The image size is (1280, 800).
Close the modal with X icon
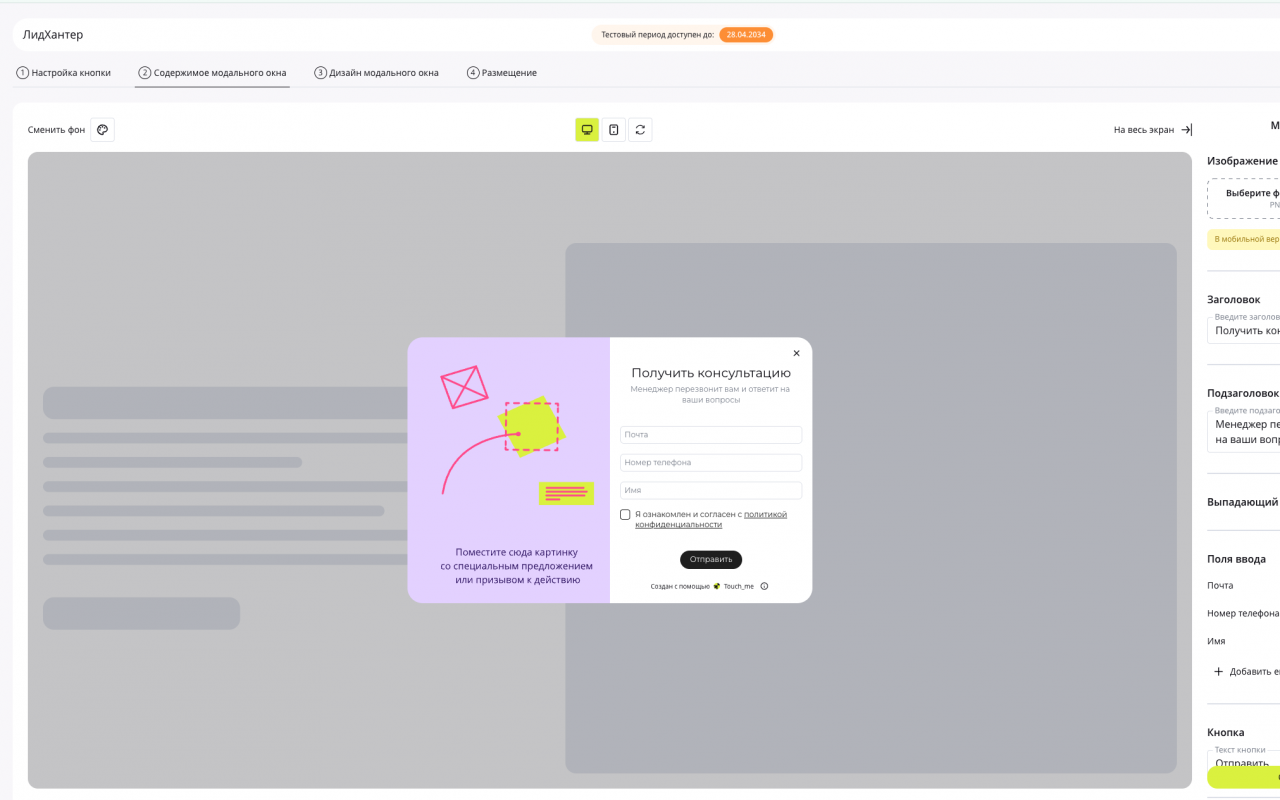(x=796, y=353)
